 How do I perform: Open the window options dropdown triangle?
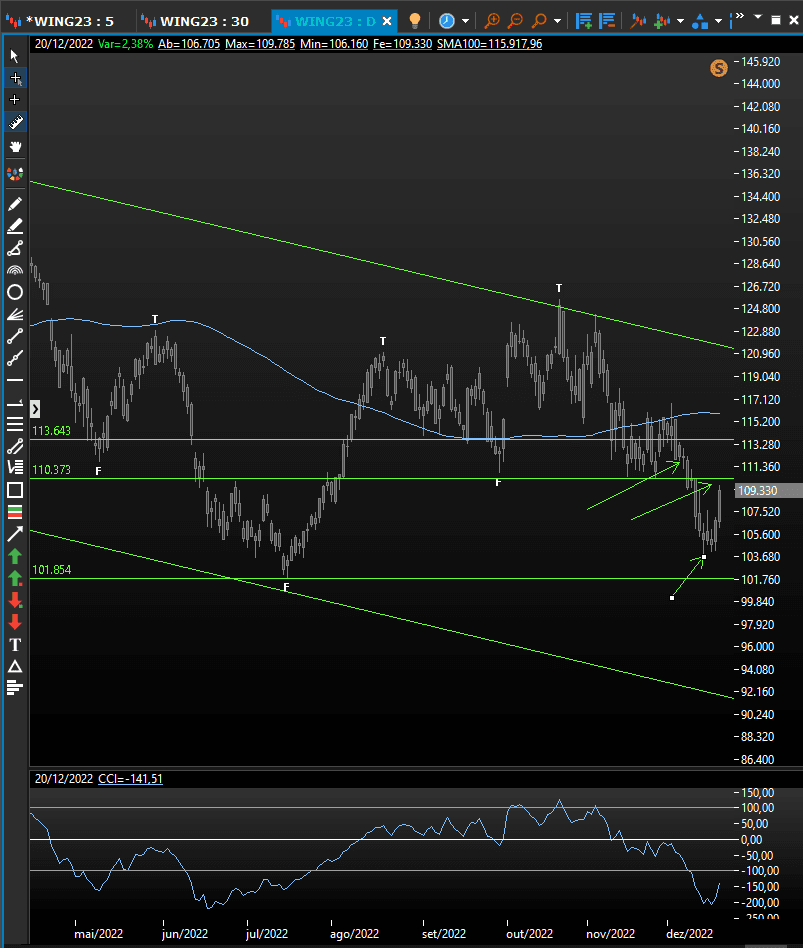click(758, 18)
